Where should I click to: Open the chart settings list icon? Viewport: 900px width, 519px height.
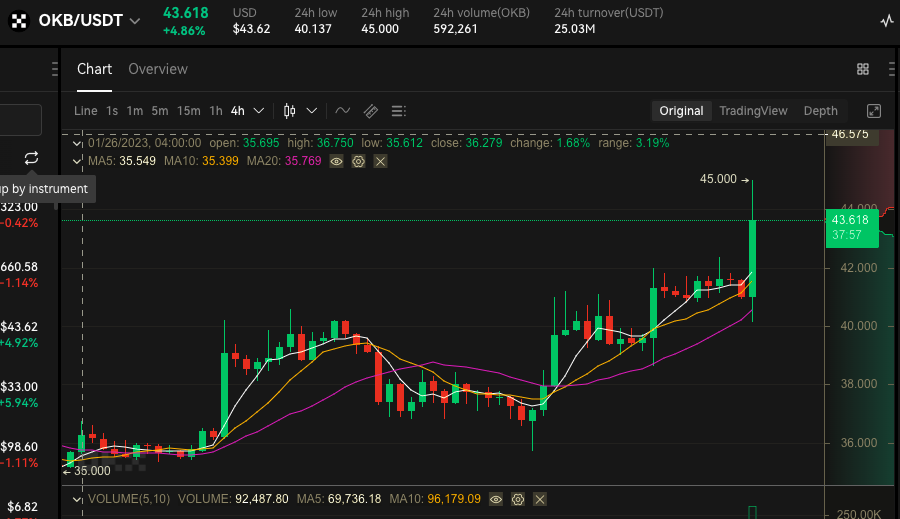click(398, 111)
